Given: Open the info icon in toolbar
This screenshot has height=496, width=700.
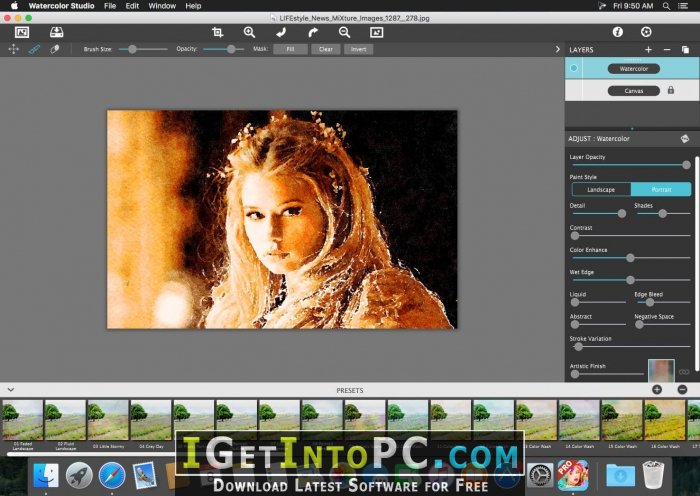Looking at the screenshot, I should point(617,32).
